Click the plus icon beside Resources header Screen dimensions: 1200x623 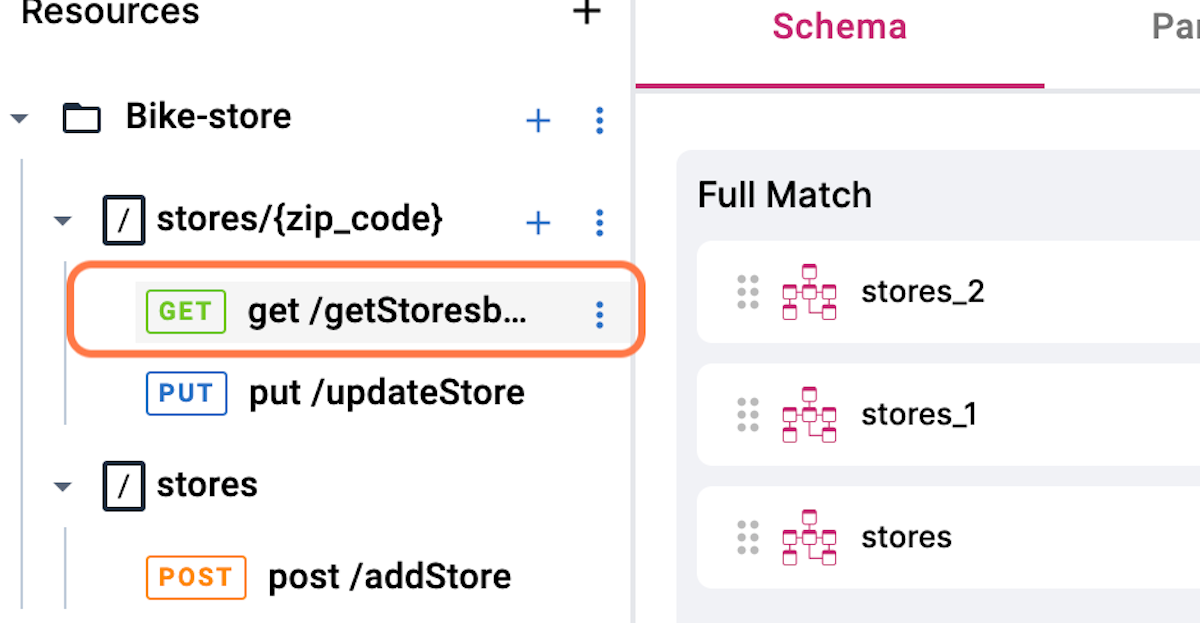coord(586,12)
